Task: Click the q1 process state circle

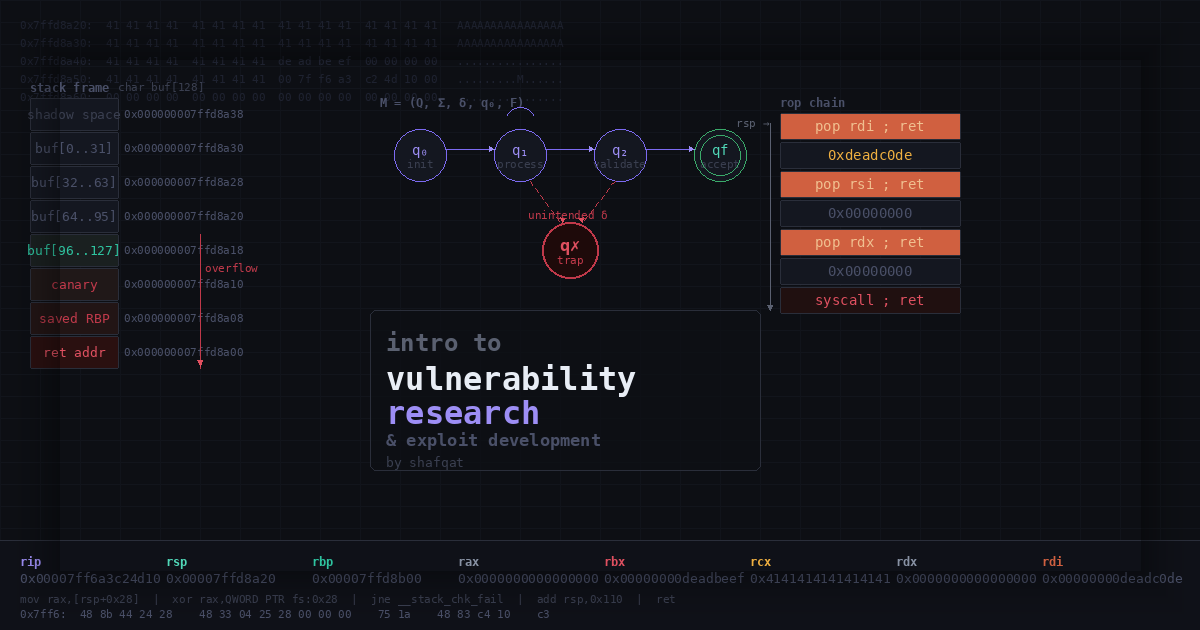Action: [520, 155]
